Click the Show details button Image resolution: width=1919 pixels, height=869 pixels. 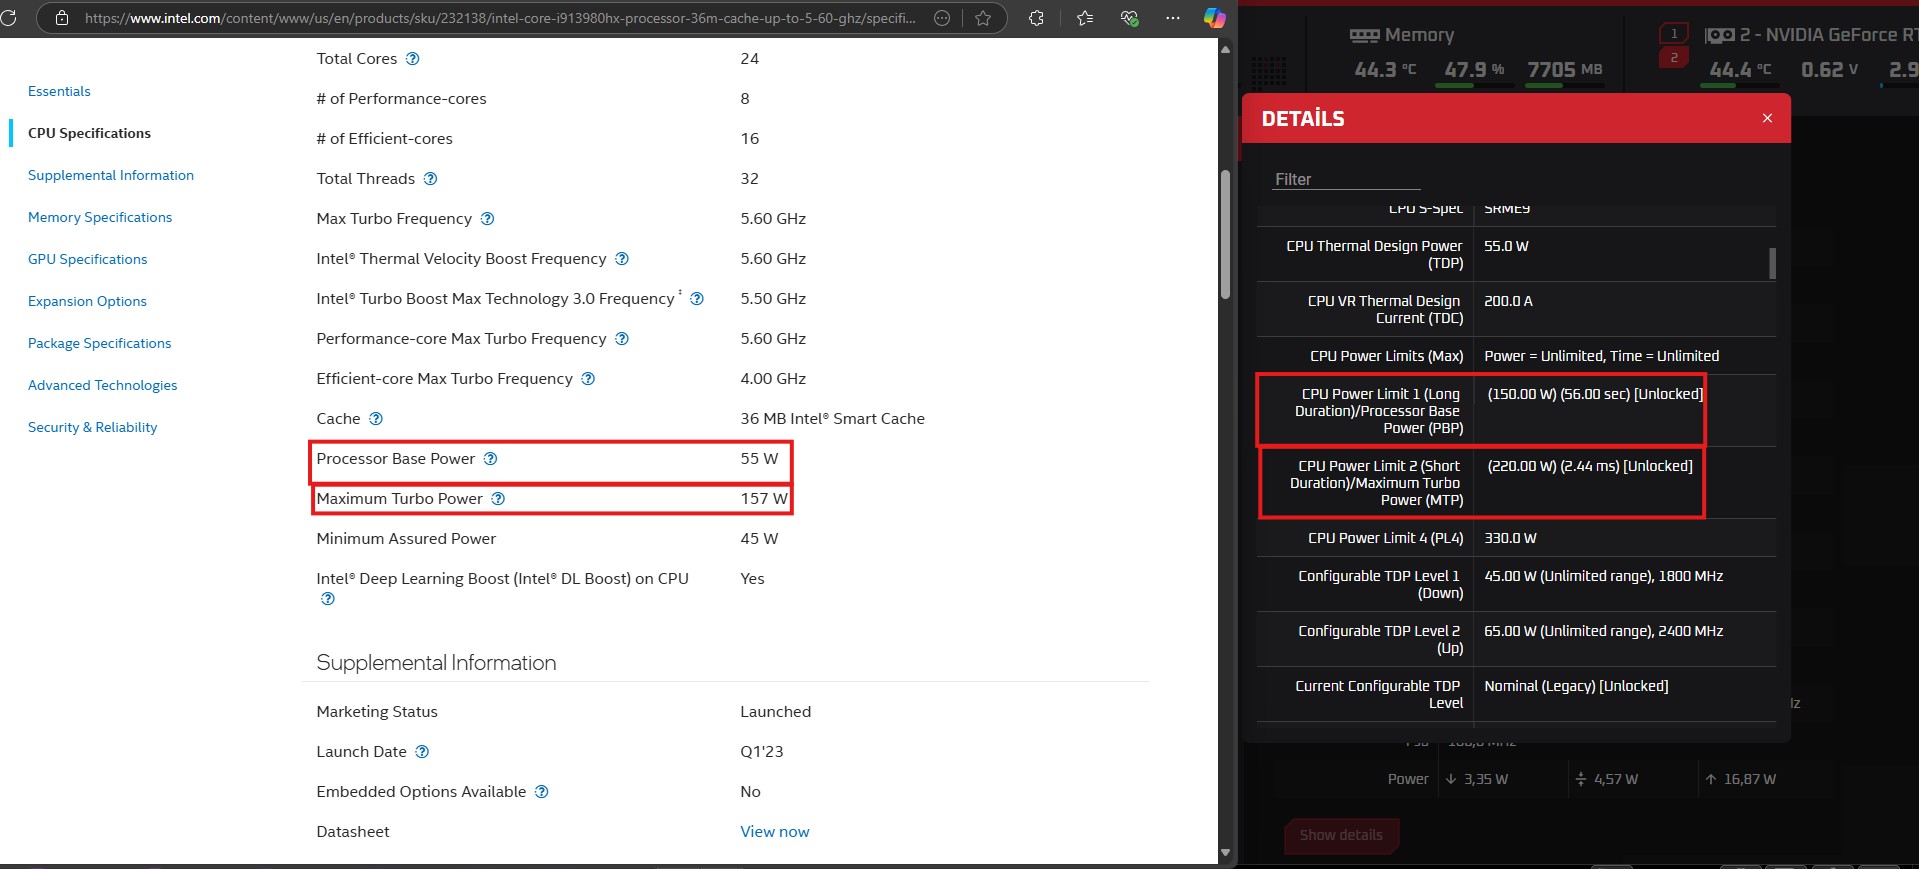pyautogui.click(x=1341, y=835)
